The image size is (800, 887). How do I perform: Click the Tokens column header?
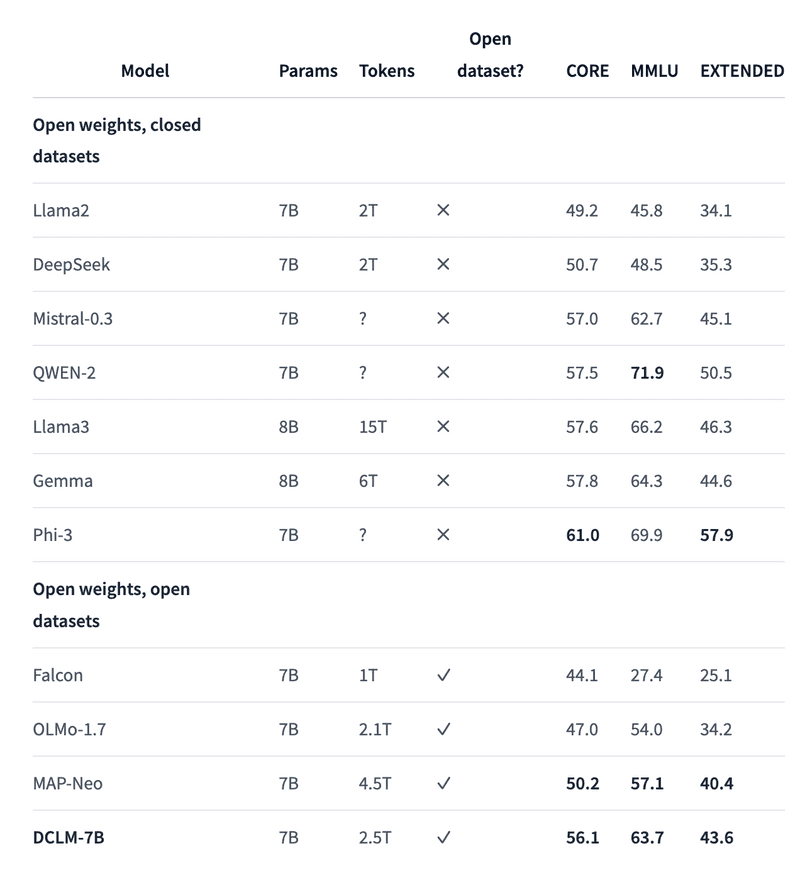[386, 71]
